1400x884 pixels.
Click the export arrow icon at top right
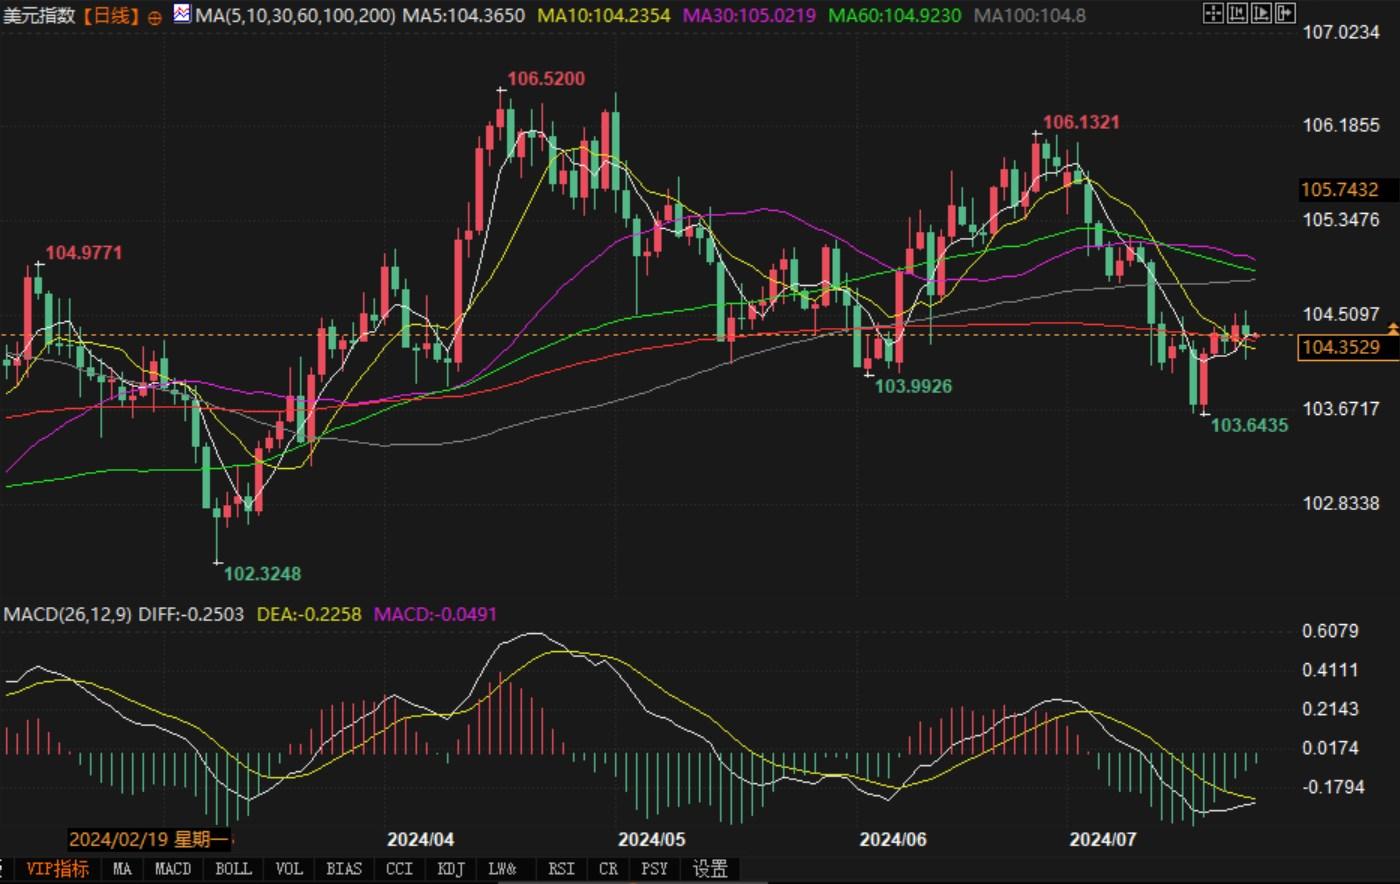[x=1285, y=13]
